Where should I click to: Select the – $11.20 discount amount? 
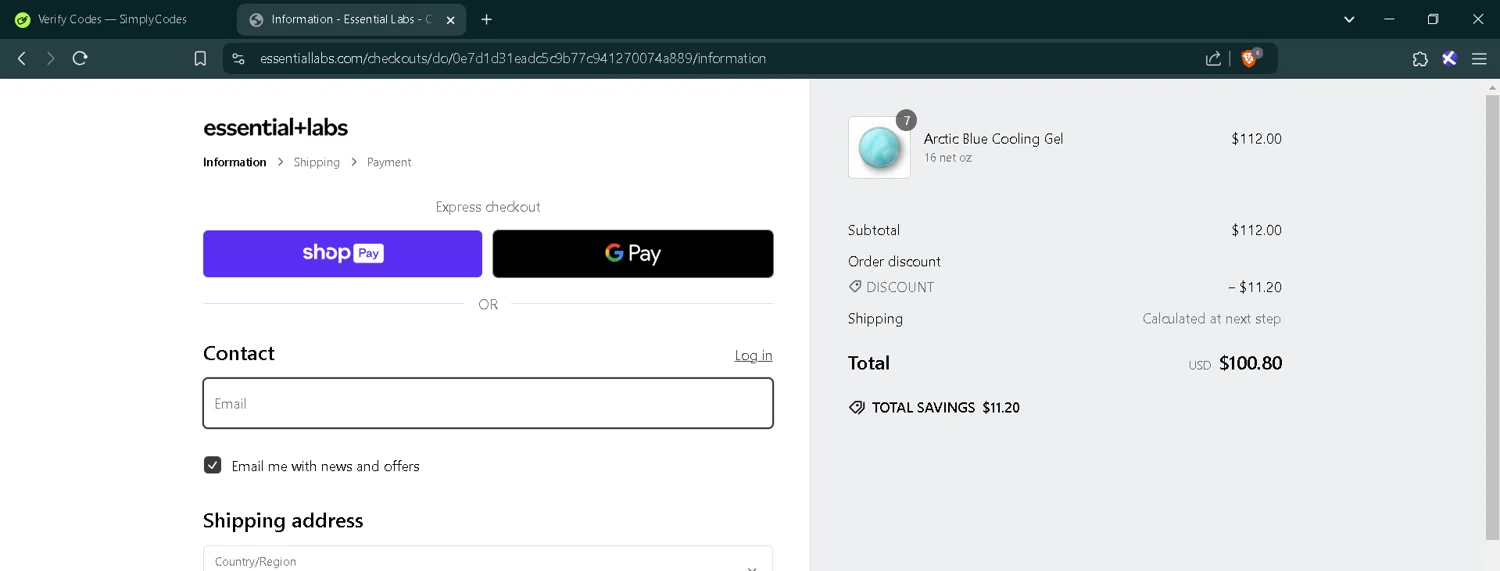(1255, 287)
